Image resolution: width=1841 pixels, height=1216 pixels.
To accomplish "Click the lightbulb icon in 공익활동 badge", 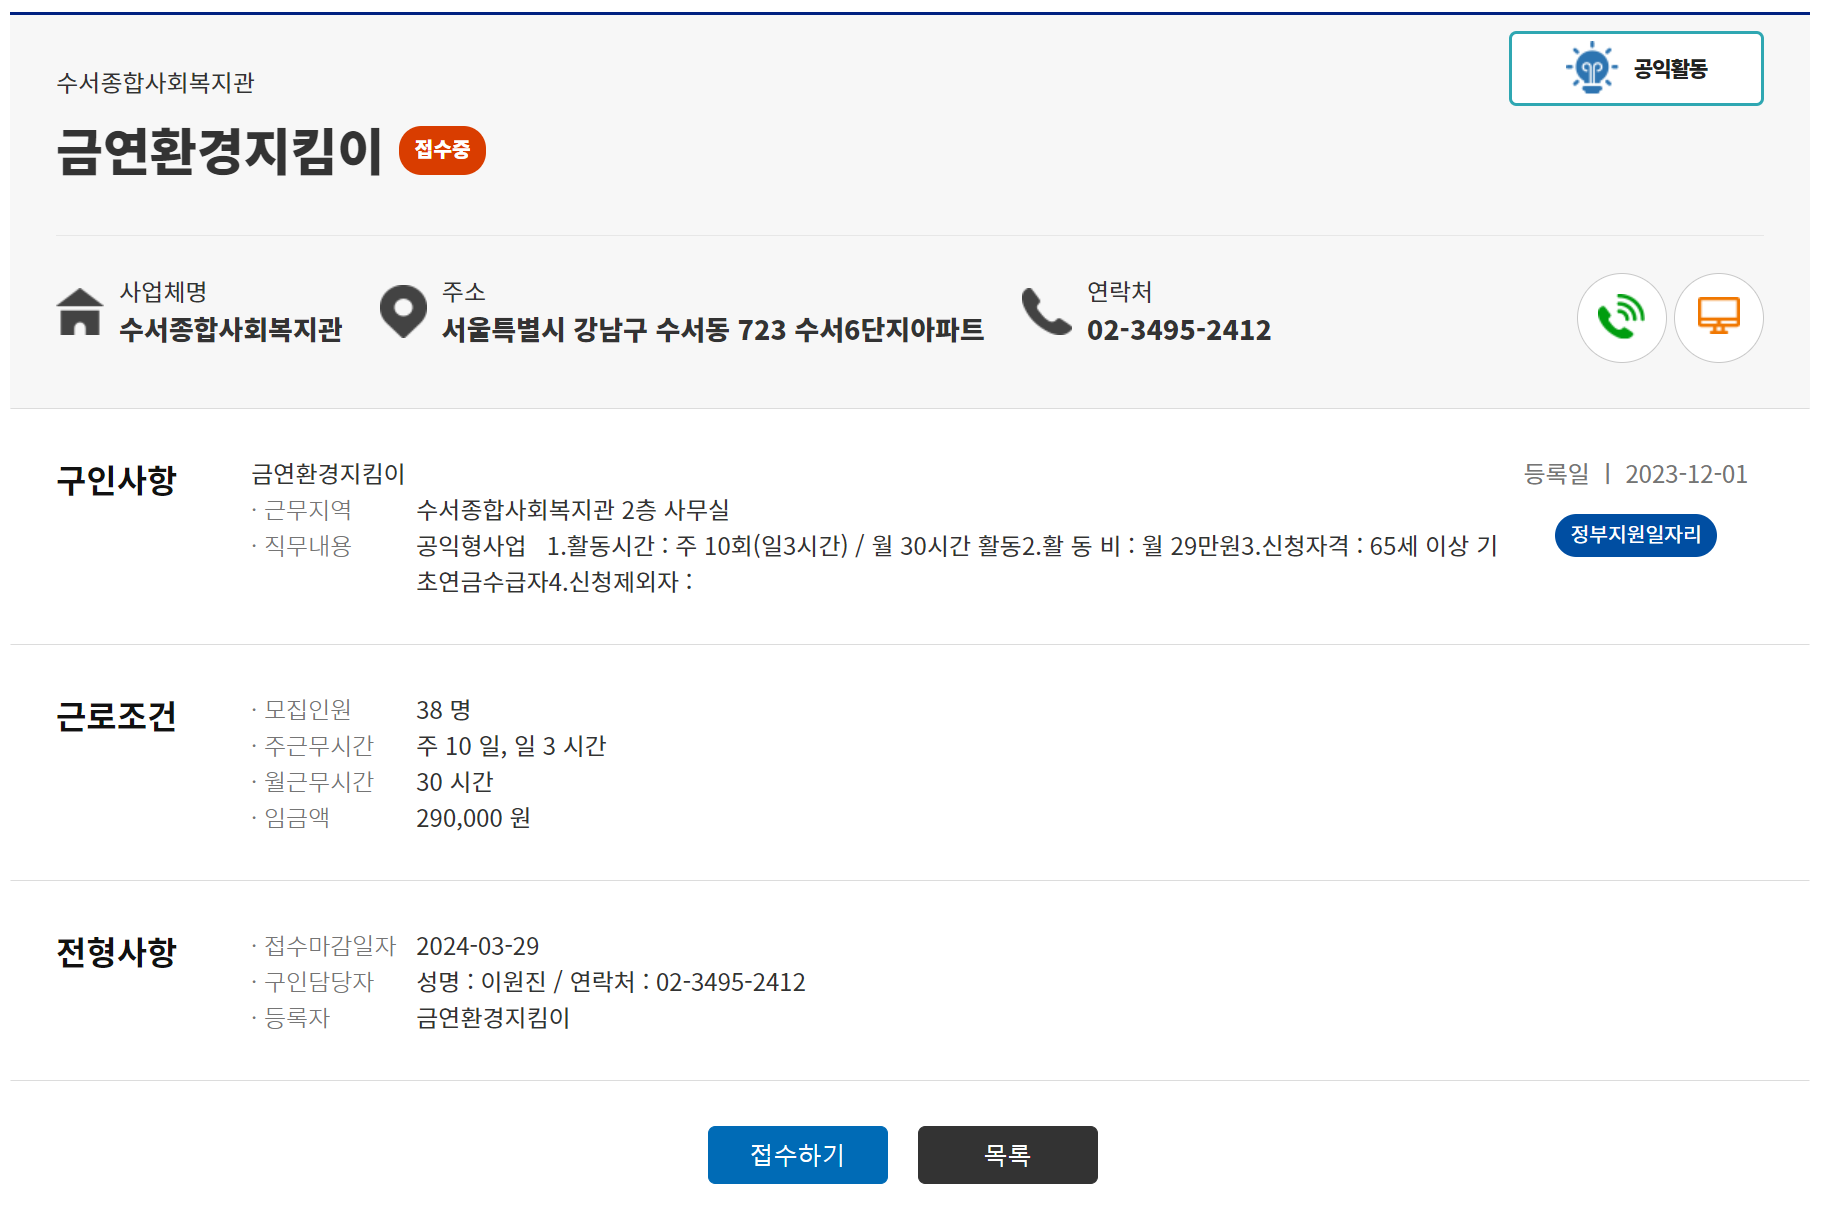I will coord(1591,68).
